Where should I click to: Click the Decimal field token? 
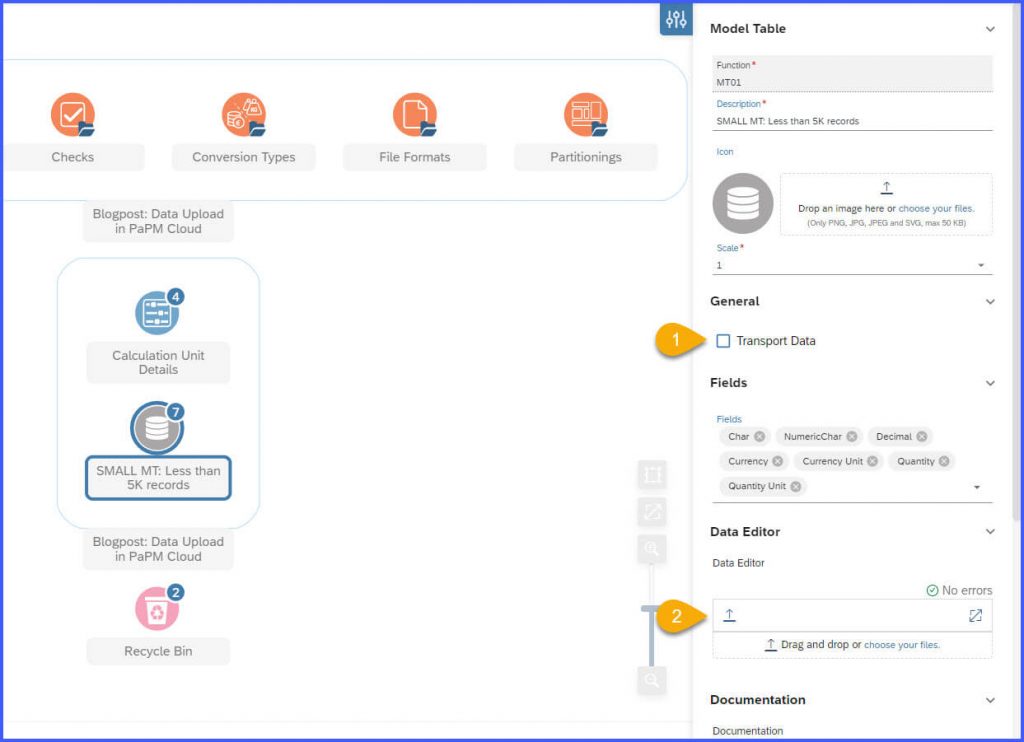tap(900, 436)
